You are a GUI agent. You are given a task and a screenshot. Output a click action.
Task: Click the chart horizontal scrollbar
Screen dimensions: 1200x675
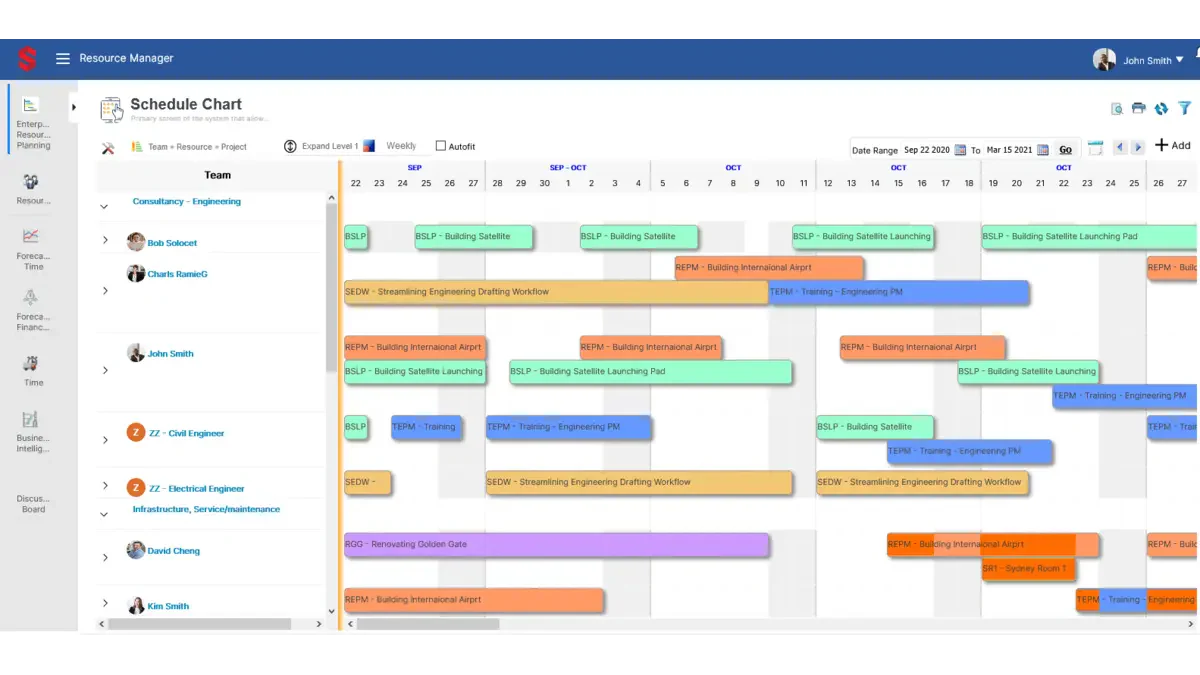point(428,624)
